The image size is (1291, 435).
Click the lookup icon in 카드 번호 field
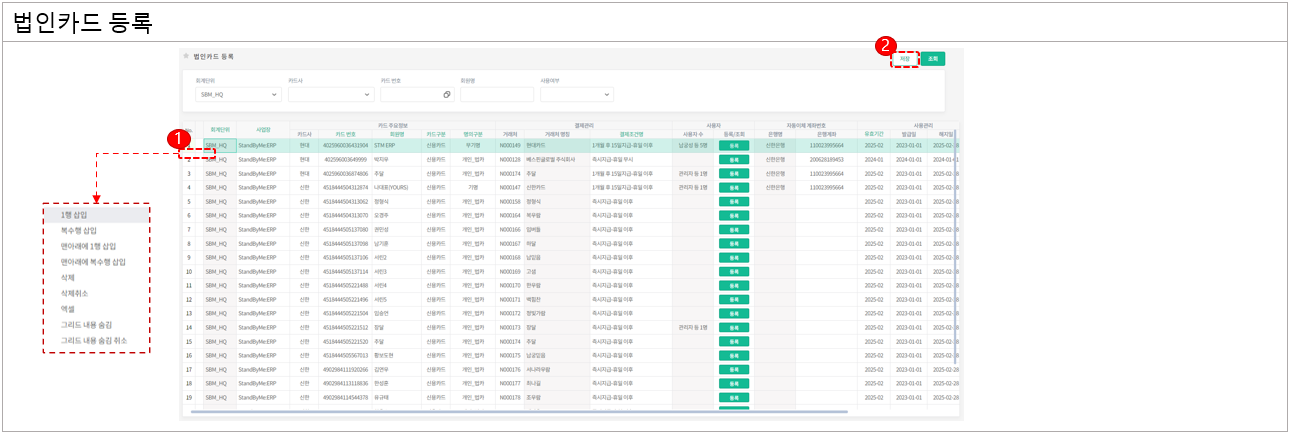point(447,94)
